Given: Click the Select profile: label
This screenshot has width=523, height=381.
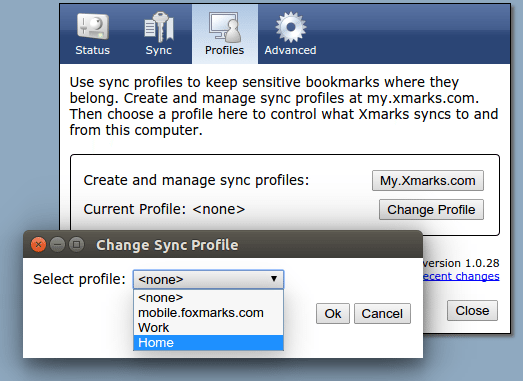Looking at the screenshot, I should [79, 279].
